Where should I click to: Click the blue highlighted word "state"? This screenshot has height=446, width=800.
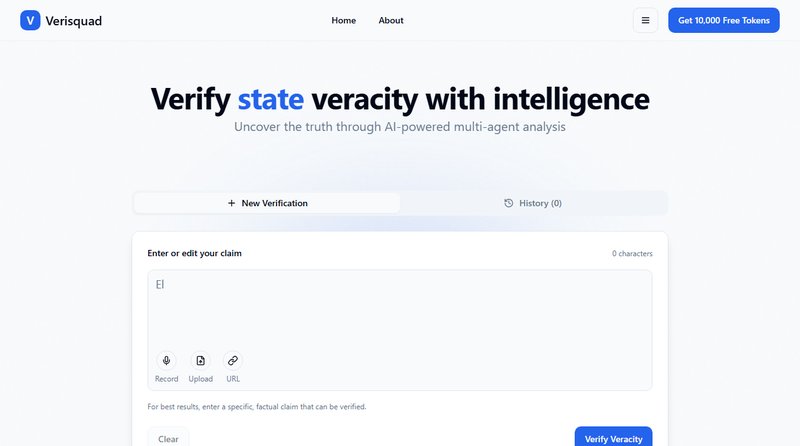coord(271,99)
